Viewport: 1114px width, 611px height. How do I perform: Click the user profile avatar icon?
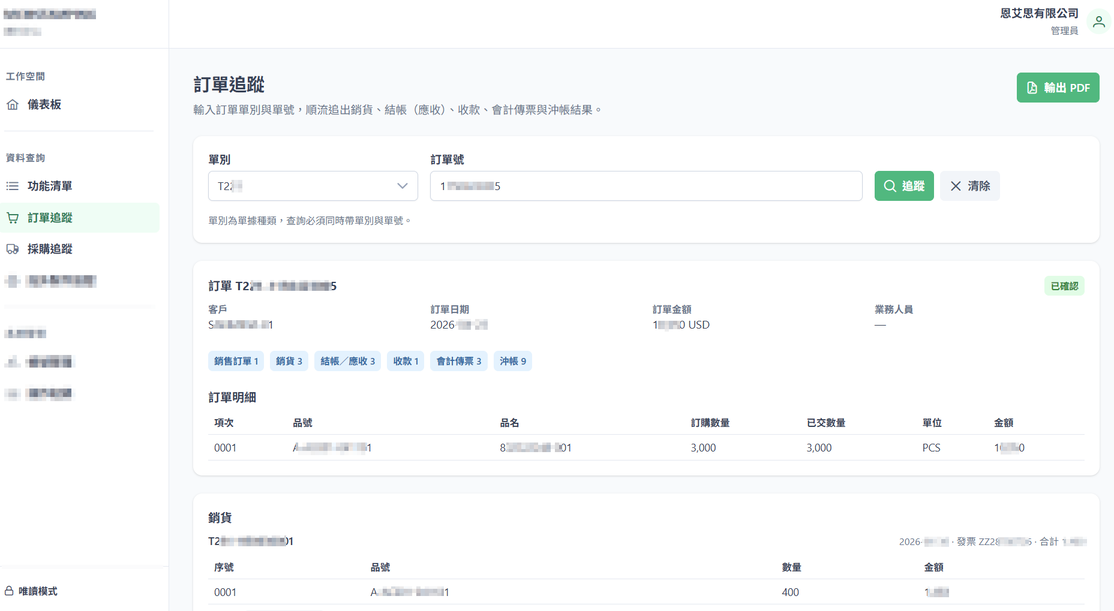point(1098,22)
